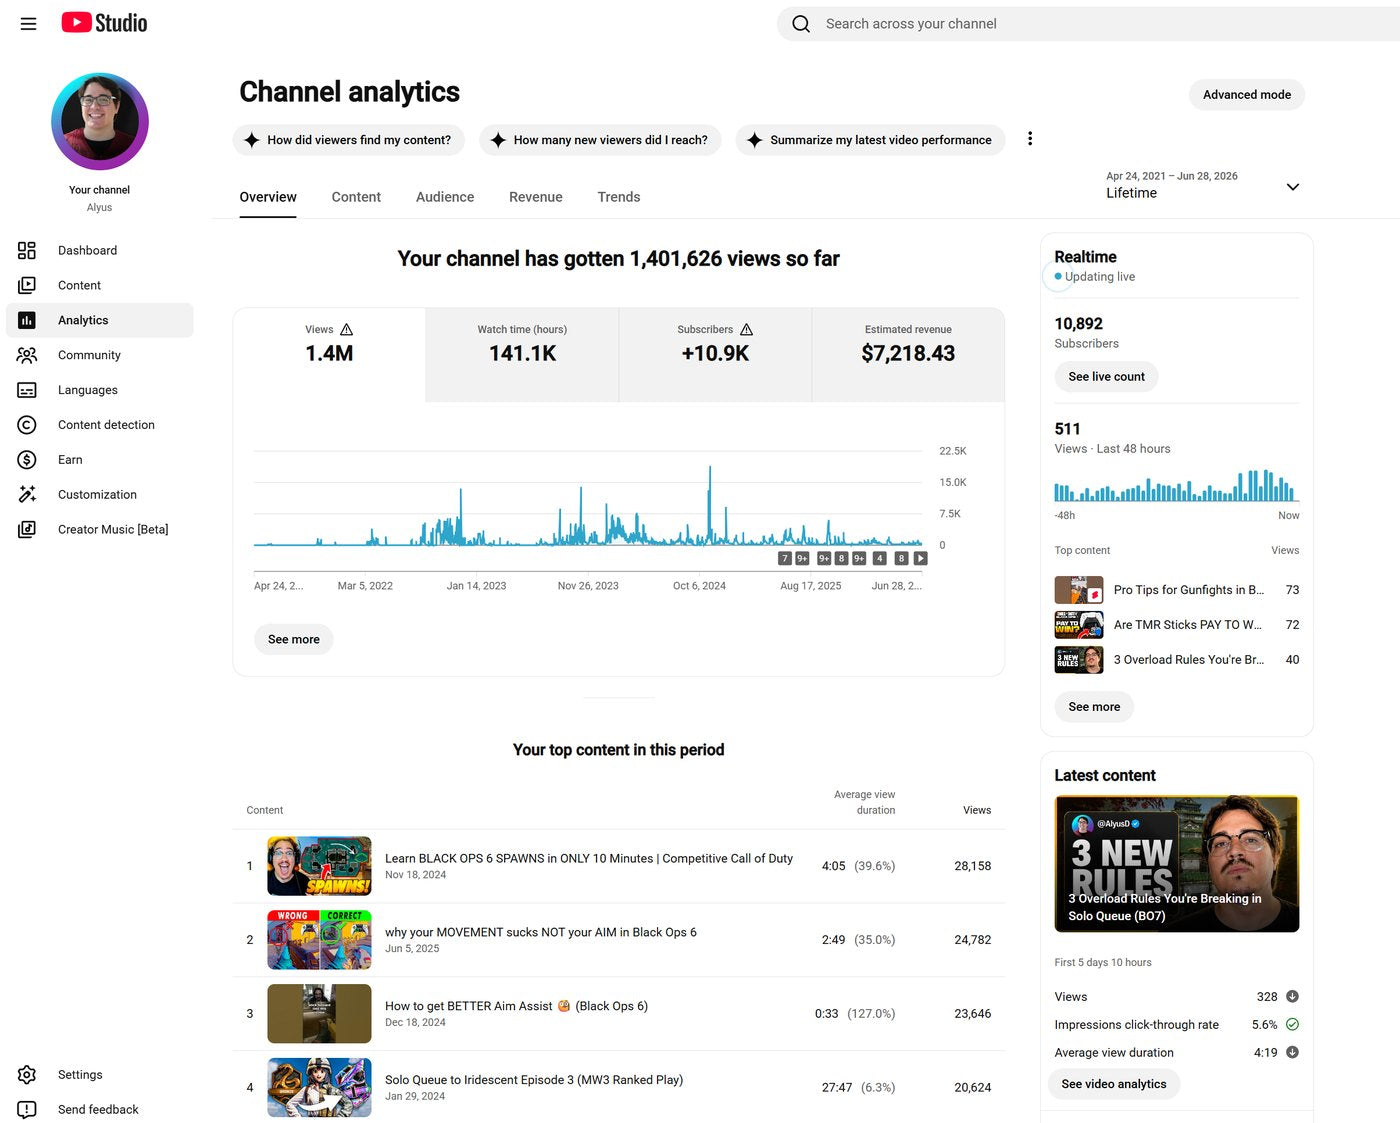Open the 'why your MOVEMENT sucks' video thumbnail

(319, 940)
